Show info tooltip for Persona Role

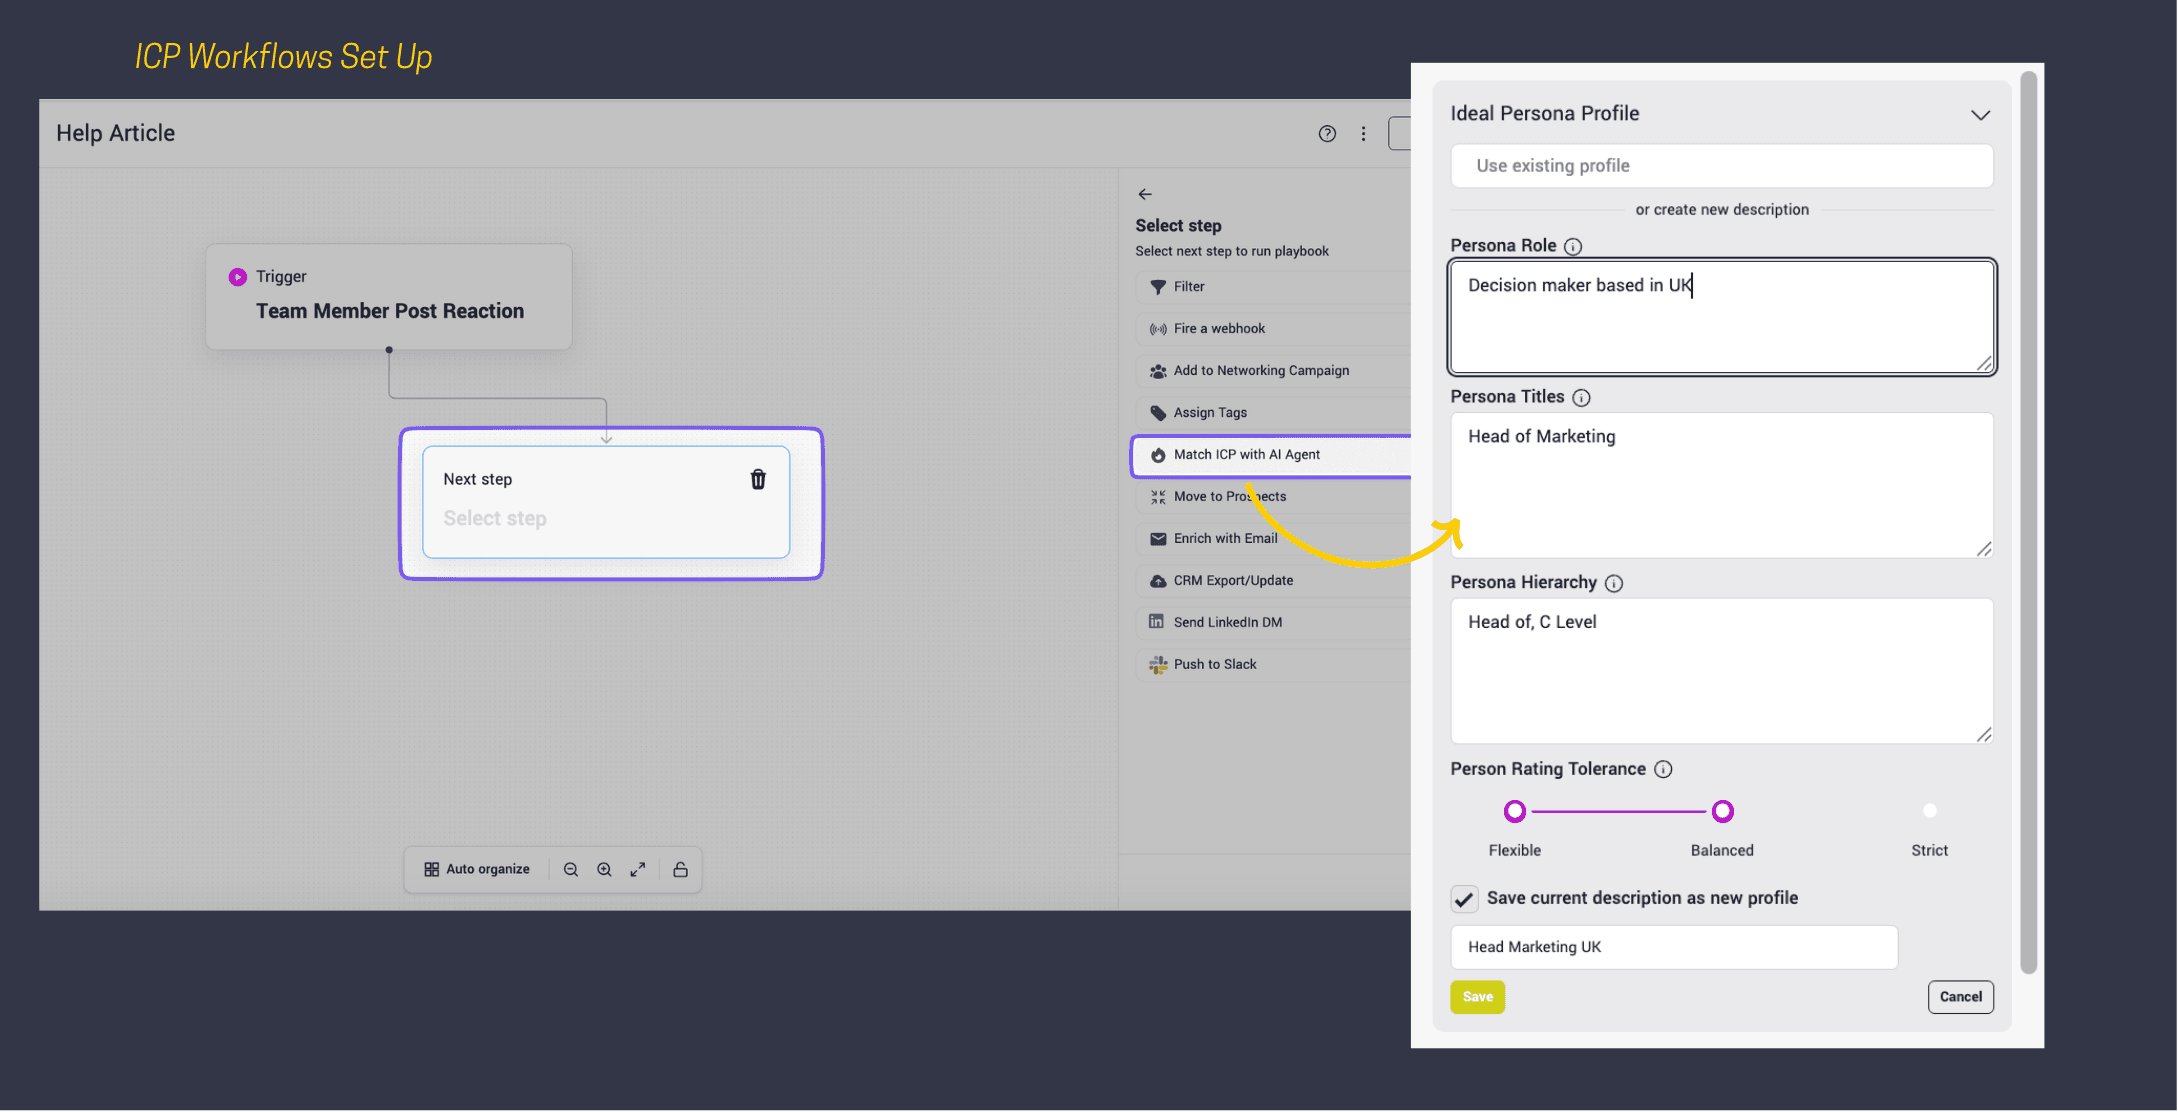click(x=1573, y=246)
